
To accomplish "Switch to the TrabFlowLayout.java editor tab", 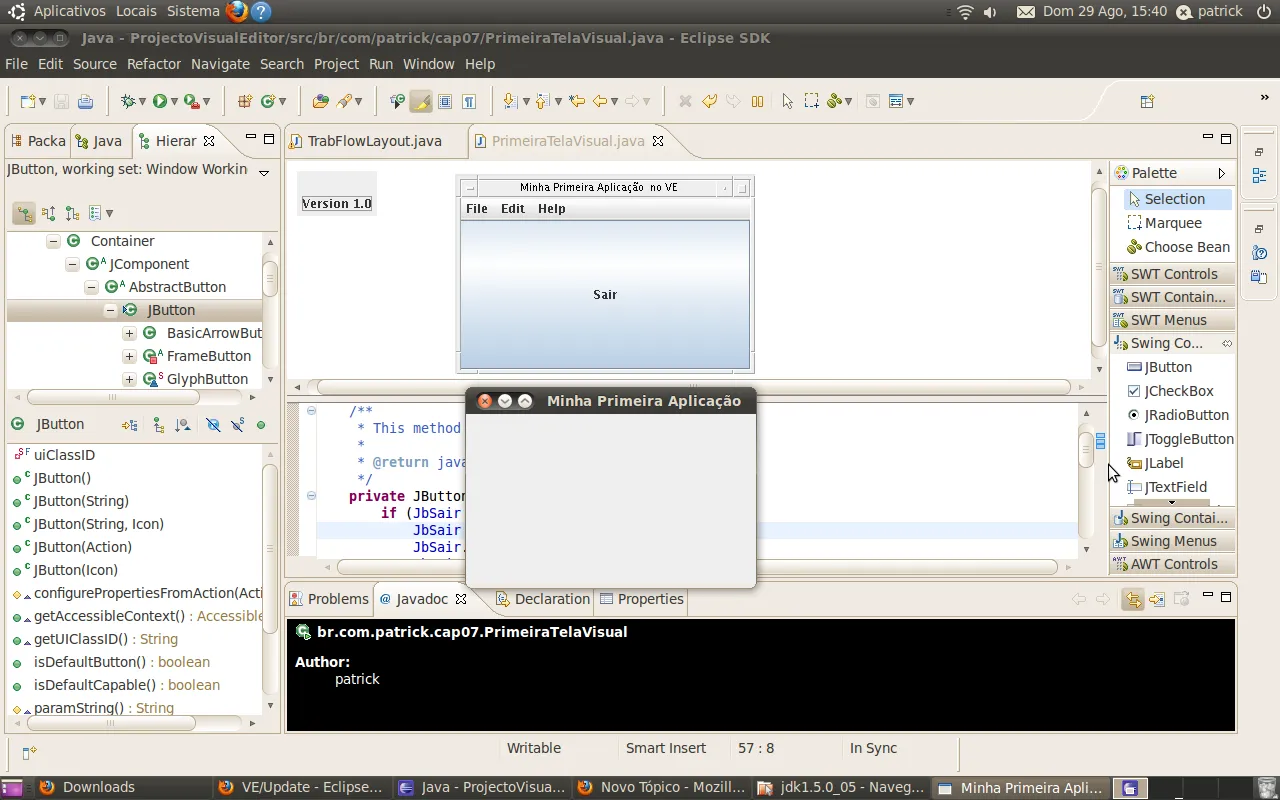I will 373,141.
